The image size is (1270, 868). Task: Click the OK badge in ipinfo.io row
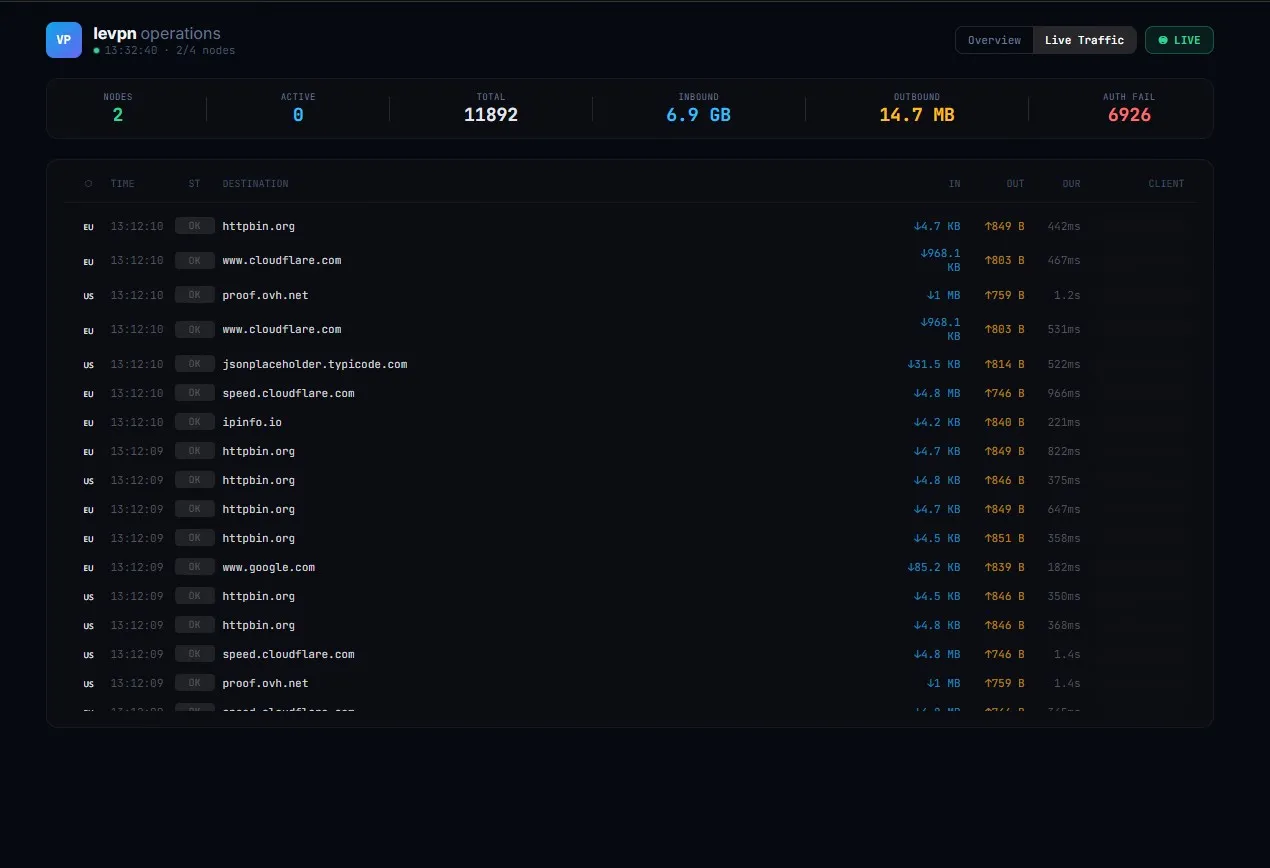pos(195,422)
